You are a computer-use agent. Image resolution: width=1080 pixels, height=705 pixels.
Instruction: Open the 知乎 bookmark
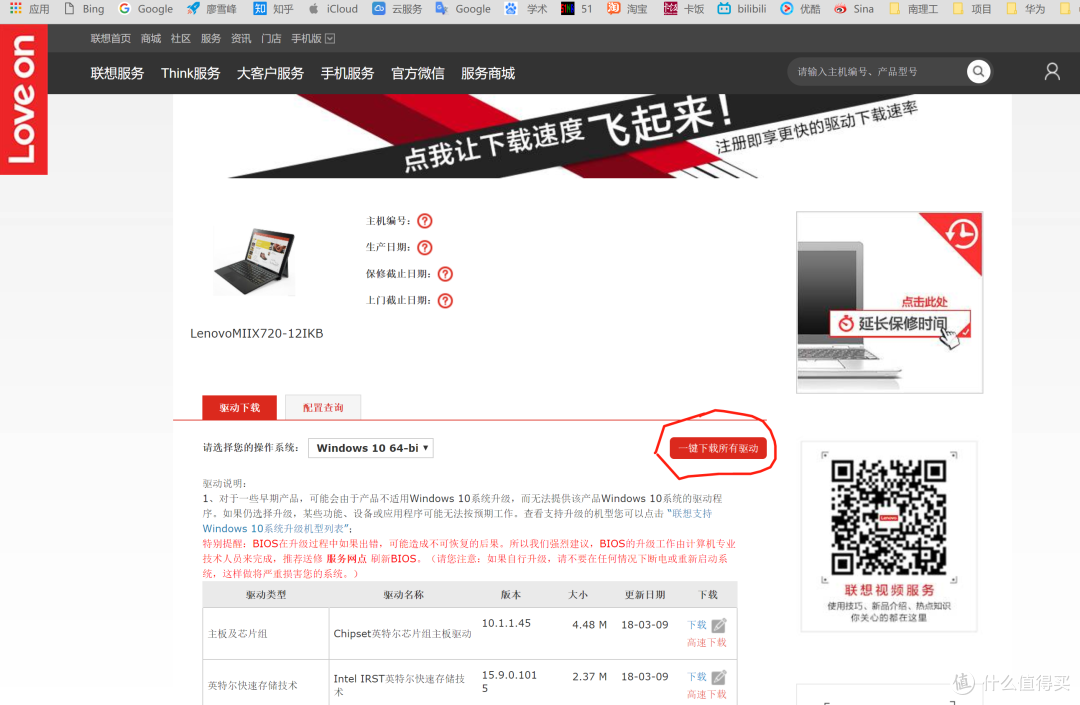coord(273,9)
